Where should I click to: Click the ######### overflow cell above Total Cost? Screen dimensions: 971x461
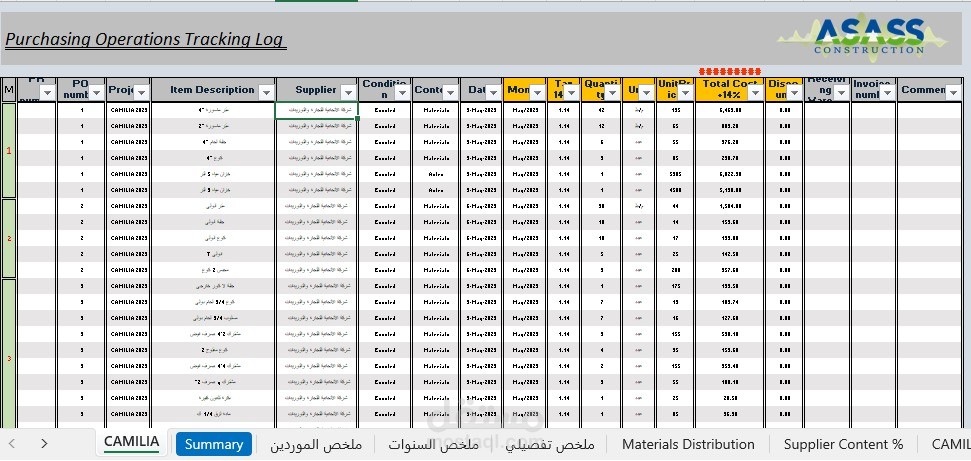point(729,72)
